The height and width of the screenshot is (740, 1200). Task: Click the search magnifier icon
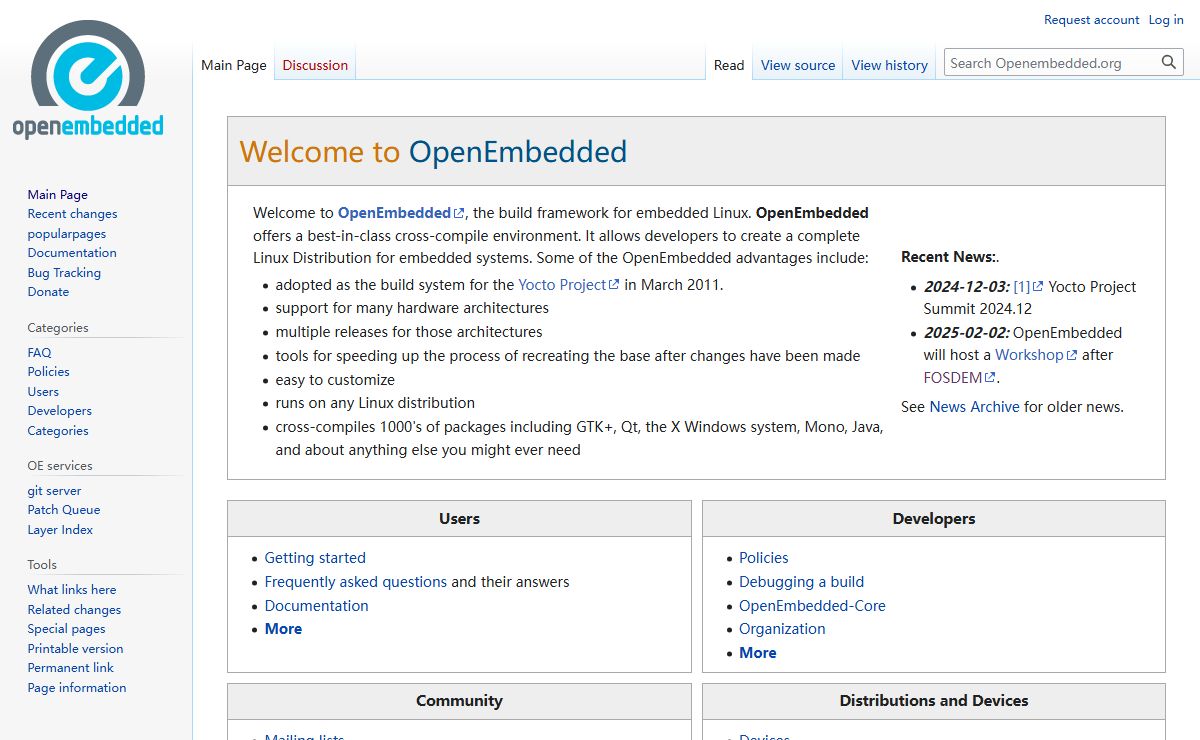click(1169, 62)
